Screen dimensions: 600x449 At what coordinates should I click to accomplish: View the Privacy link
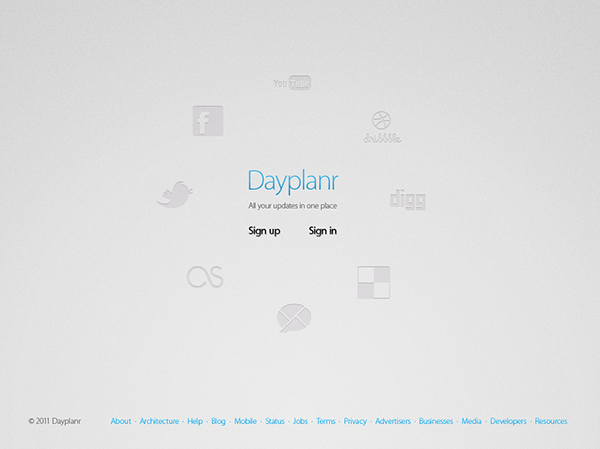(x=355, y=421)
